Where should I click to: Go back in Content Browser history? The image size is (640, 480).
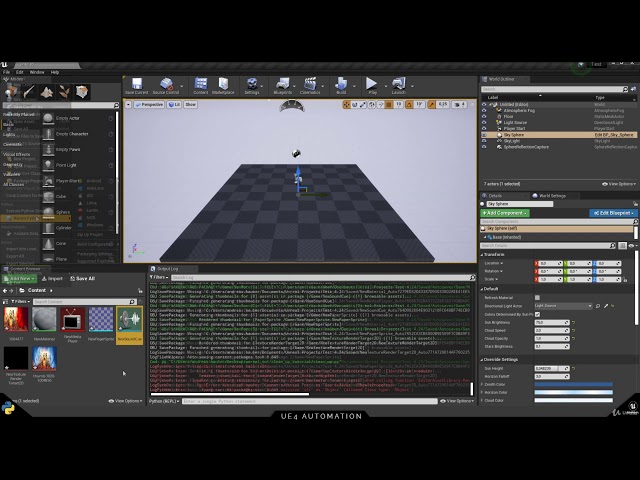(5, 291)
